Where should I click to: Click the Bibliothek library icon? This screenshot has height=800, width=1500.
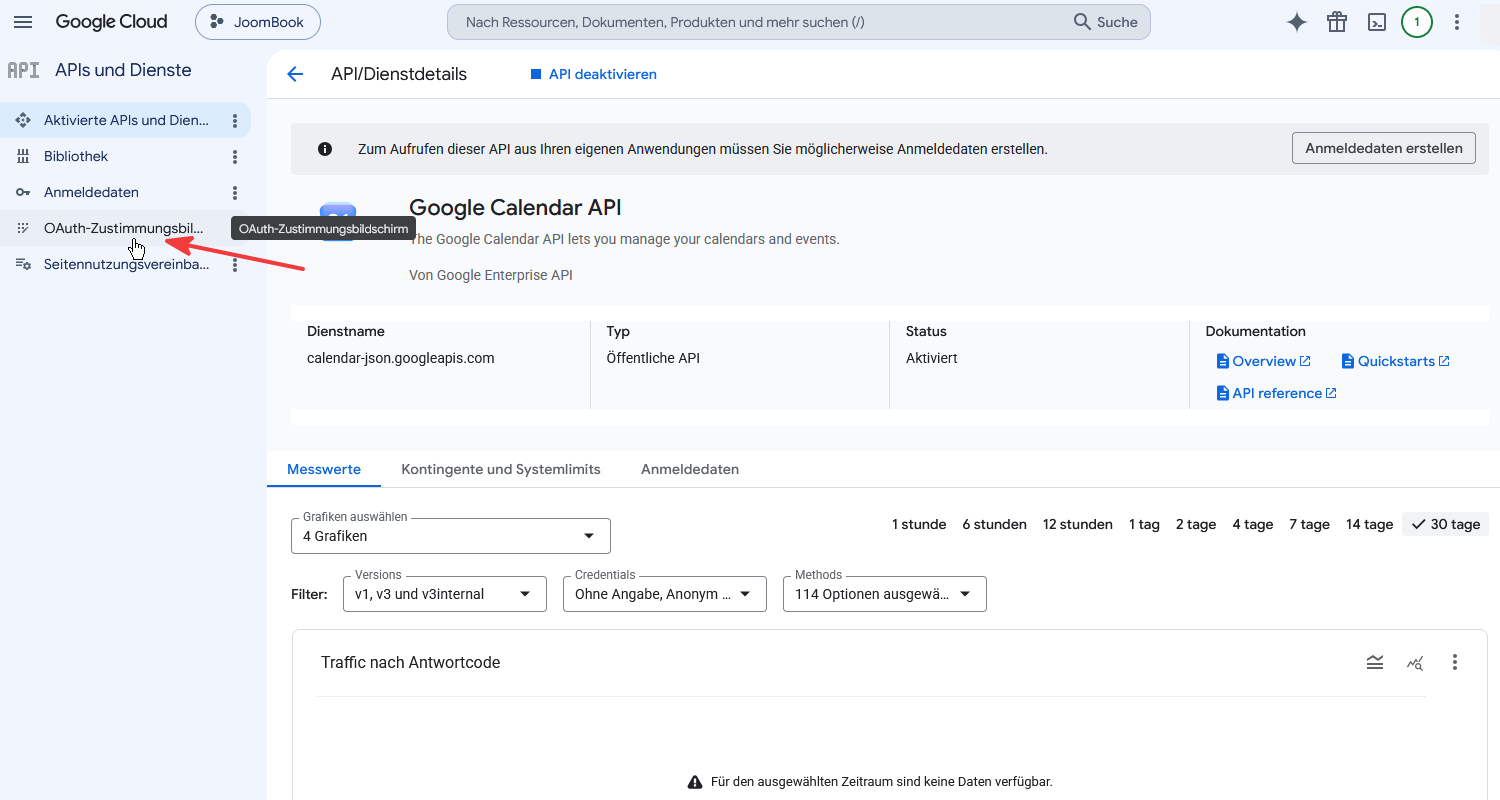(23, 156)
